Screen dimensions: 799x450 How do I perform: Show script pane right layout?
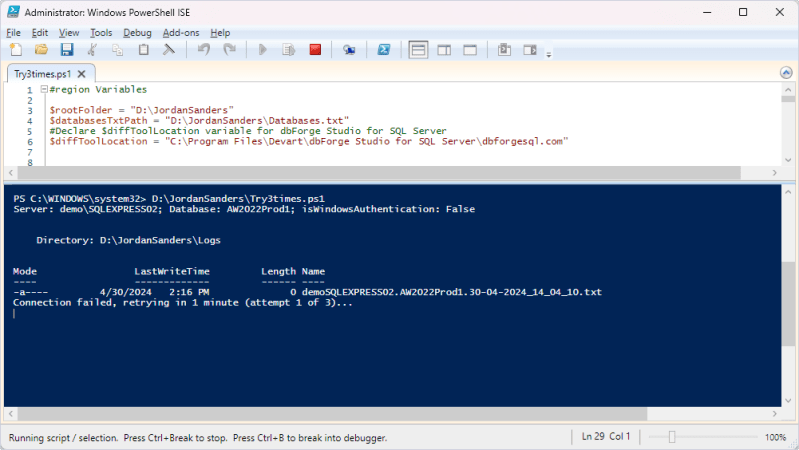point(444,50)
